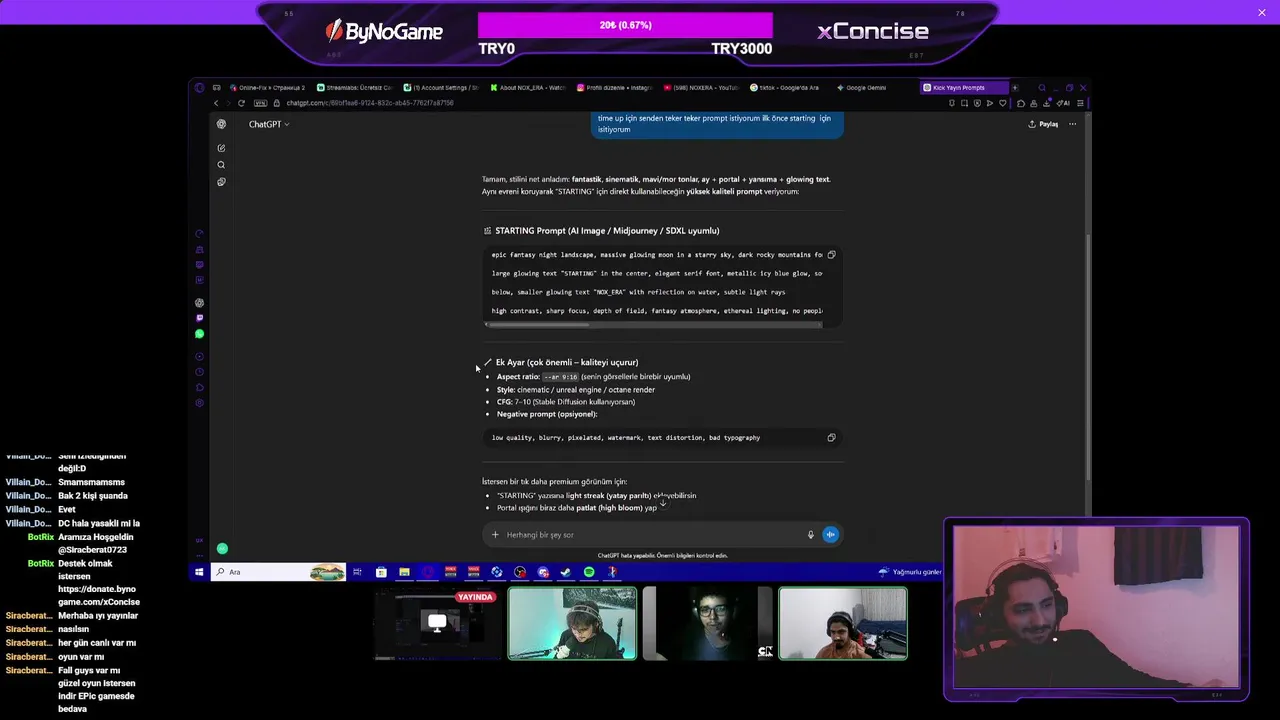Open Spotify from the taskbar
1280x720 pixels.
click(x=589, y=572)
